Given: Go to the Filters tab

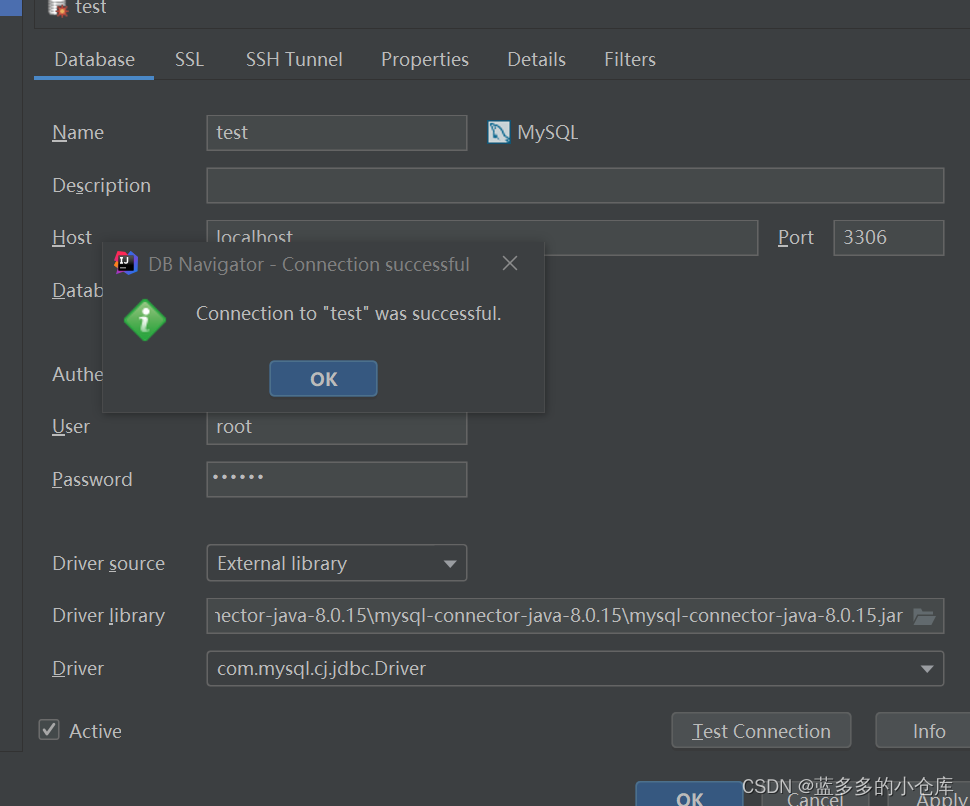Looking at the screenshot, I should click(x=630, y=59).
